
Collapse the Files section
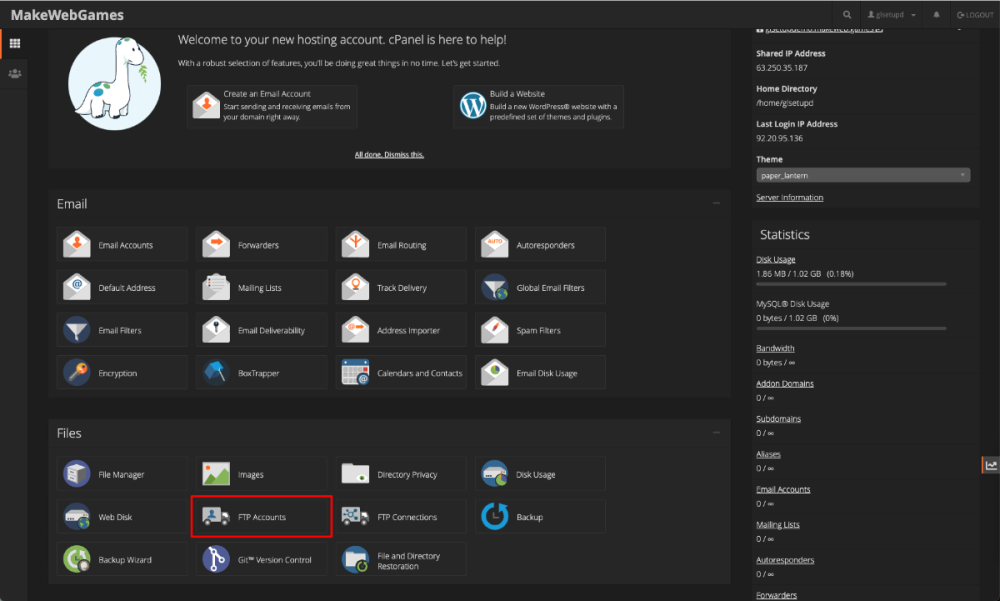(x=716, y=431)
